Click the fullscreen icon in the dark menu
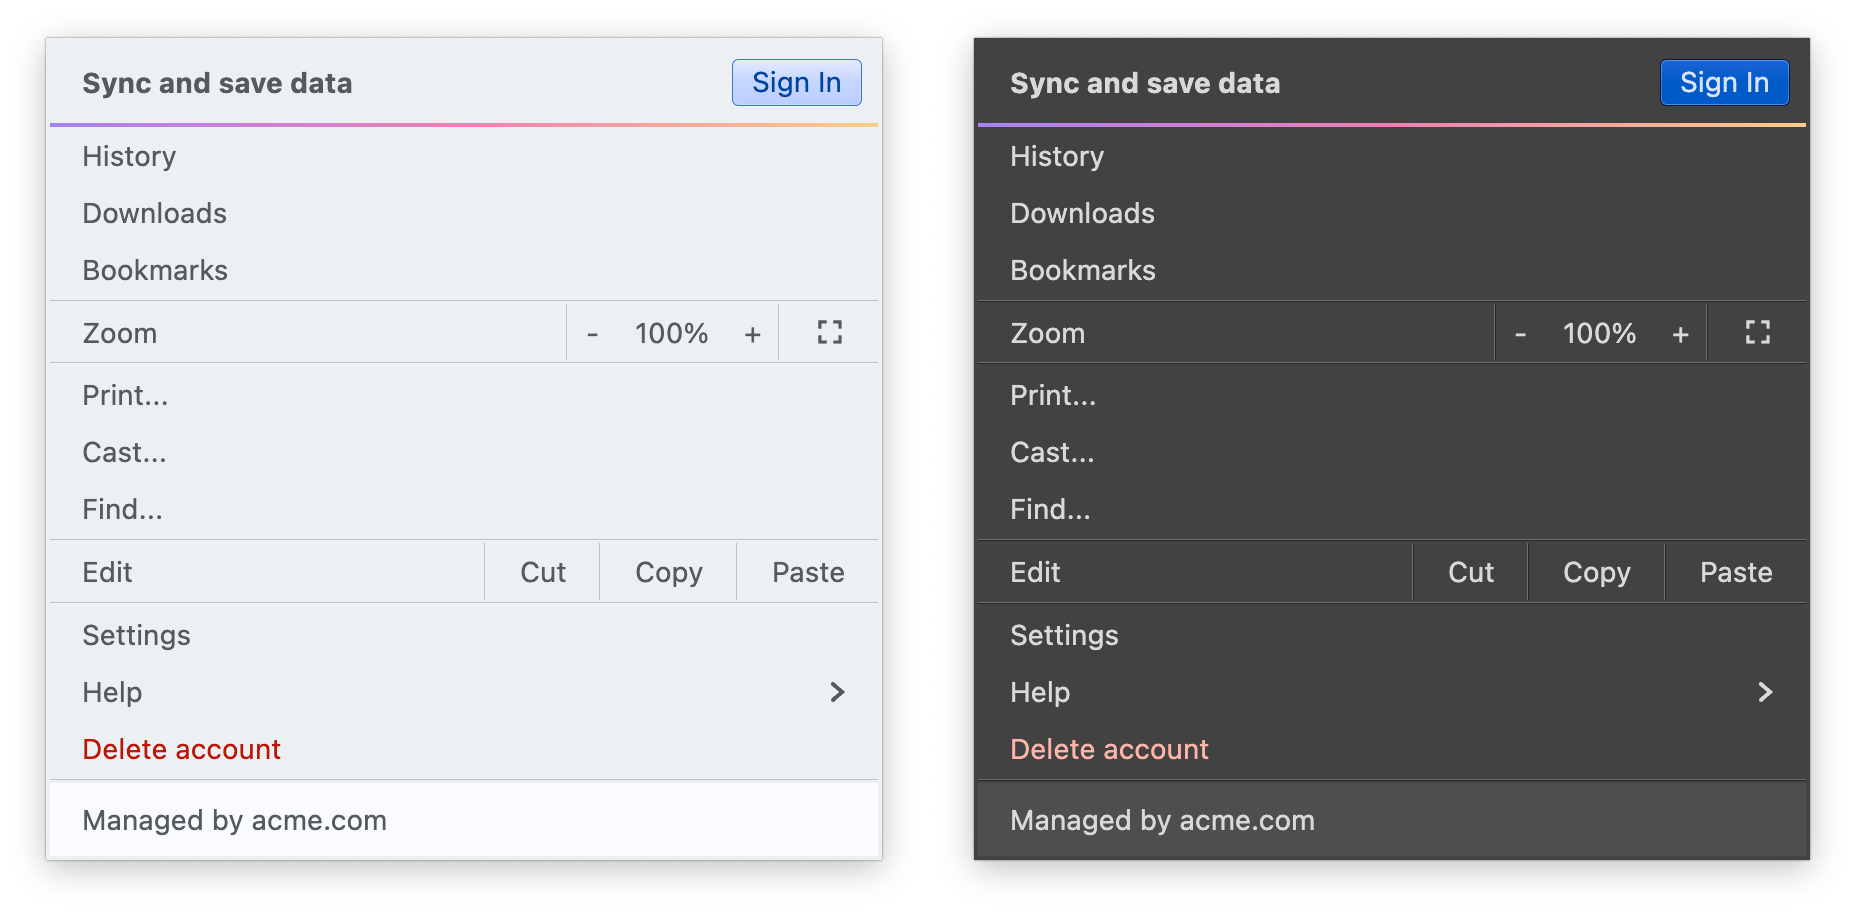The image size is (1856, 914). 1757,332
